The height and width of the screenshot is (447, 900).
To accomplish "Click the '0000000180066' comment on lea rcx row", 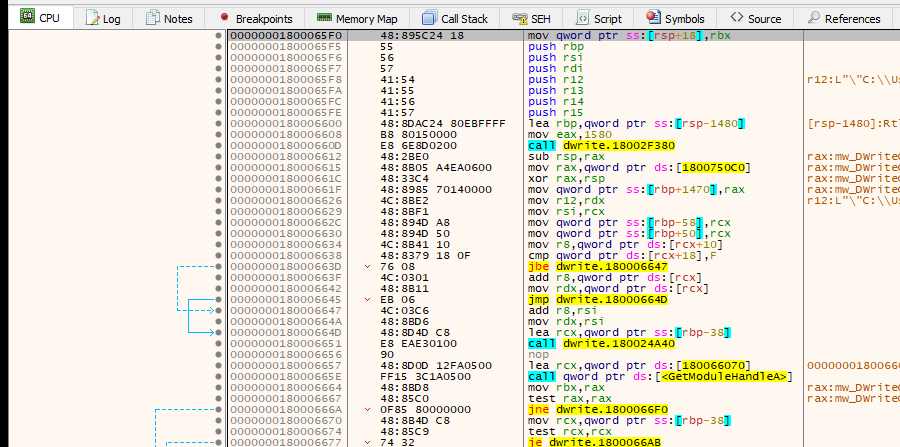I will pos(853,366).
